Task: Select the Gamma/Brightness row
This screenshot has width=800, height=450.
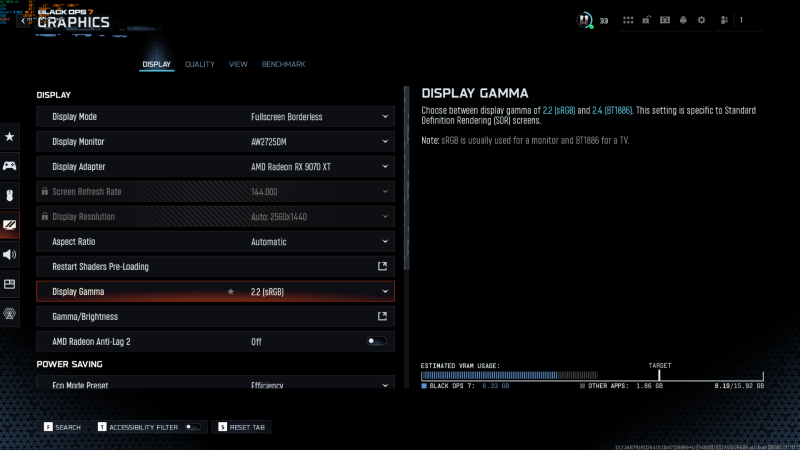Action: (215, 316)
